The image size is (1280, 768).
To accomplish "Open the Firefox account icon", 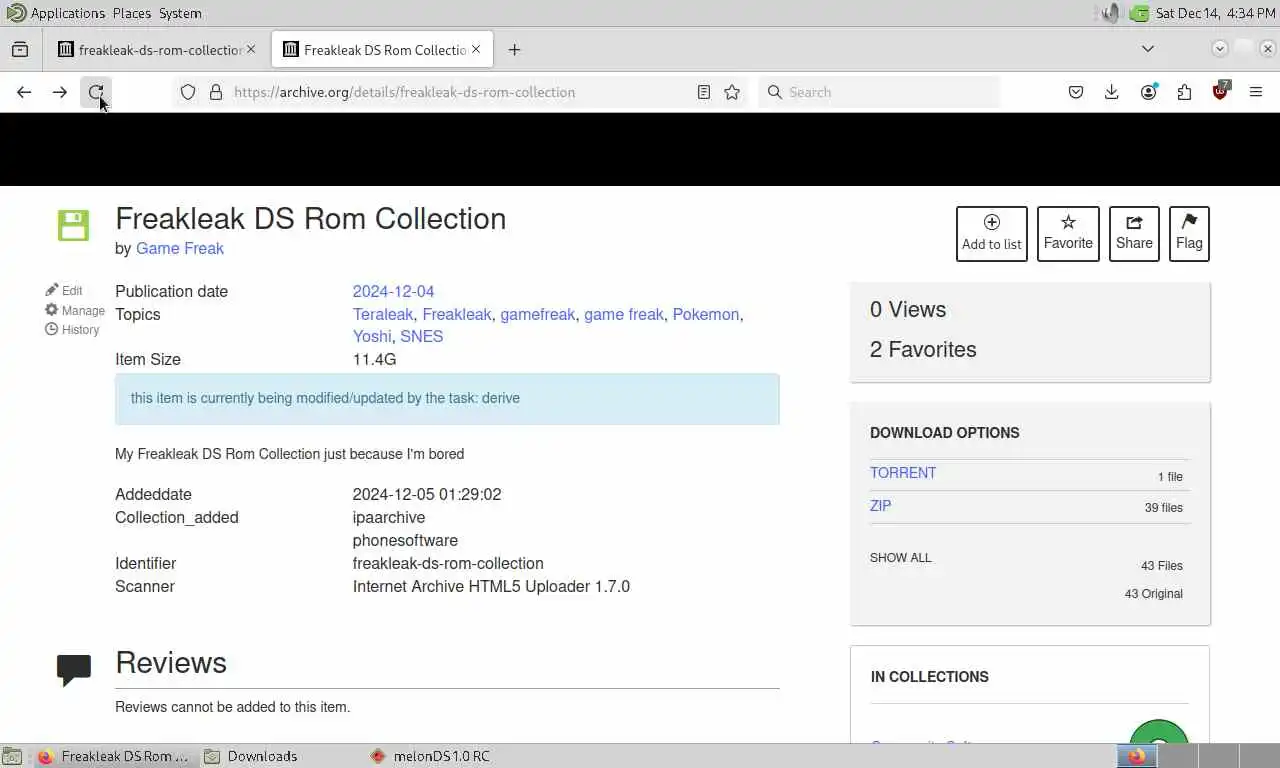I will (1148, 92).
